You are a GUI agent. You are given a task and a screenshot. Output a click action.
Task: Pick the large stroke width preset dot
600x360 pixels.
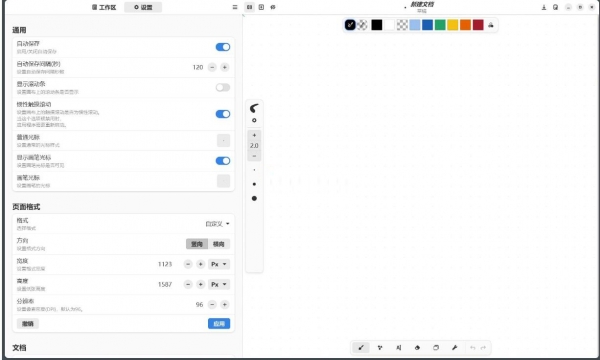coord(254,198)
